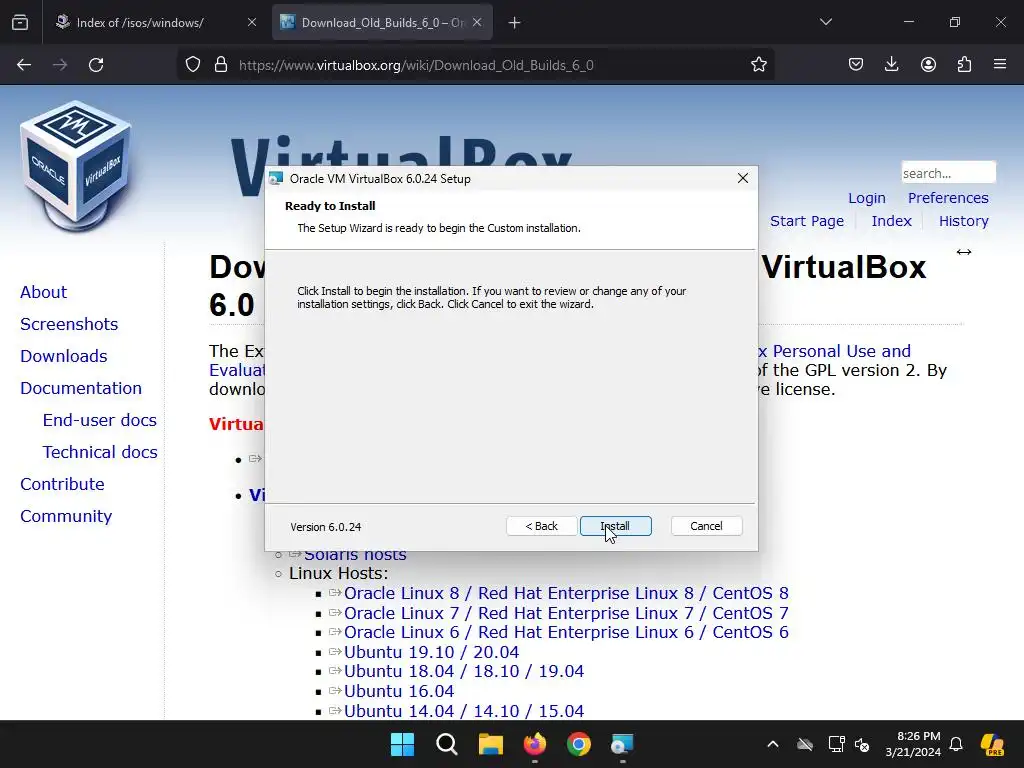Open Ubuntu 14.04 / 14.10 / 15.04 link
The height and width of the screenshot is (768, 1024).
[x=464, y=711]
